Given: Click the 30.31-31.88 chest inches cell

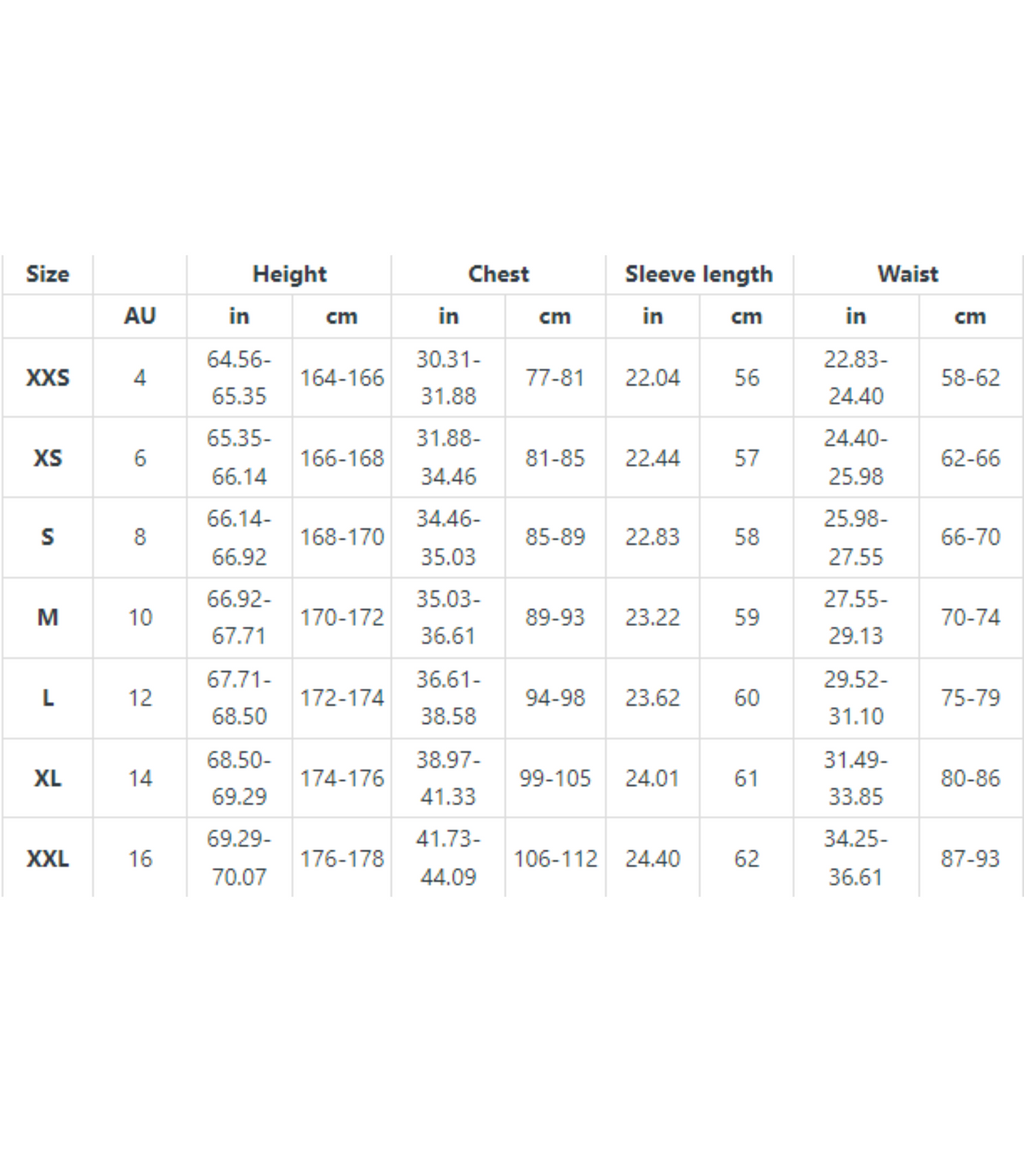Looking at the screenshot, I should (448, 378).
